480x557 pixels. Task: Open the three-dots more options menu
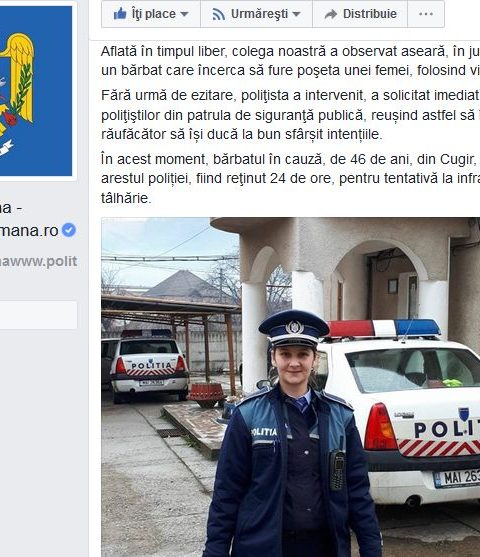click(x=426, y=14)
